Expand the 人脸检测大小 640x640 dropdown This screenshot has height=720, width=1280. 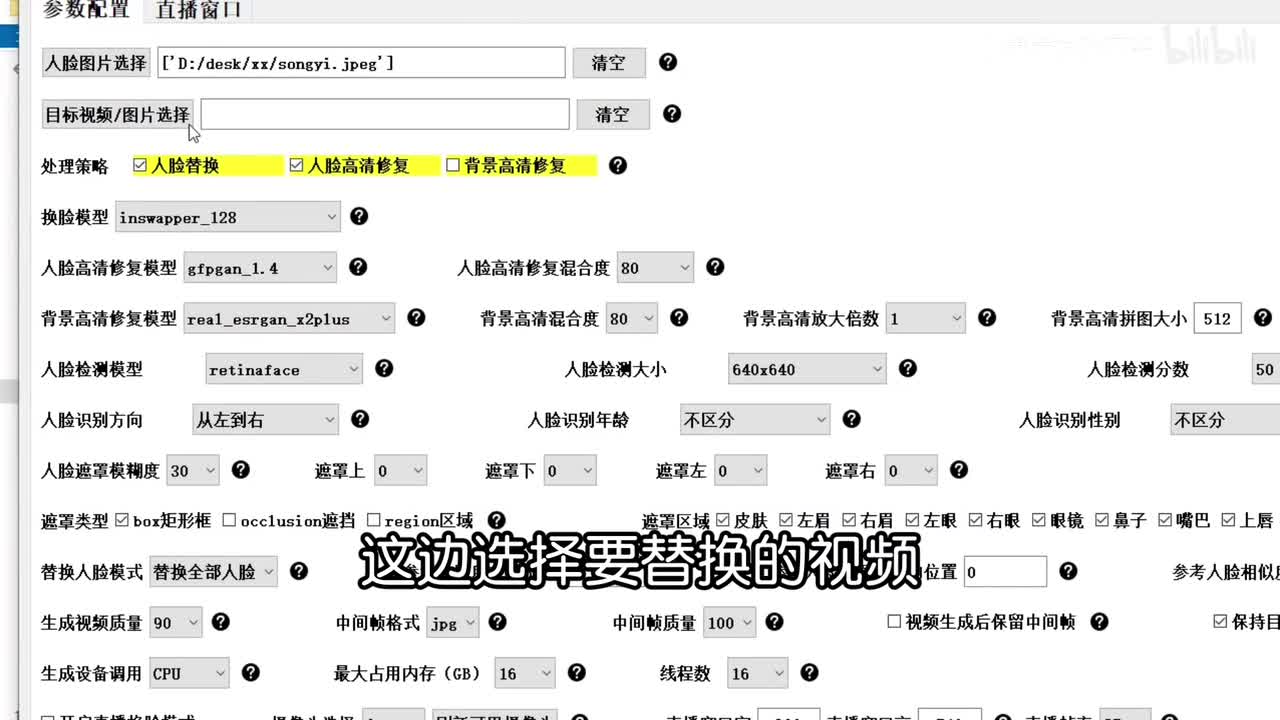pyautogui.click(x=806, y=370)
